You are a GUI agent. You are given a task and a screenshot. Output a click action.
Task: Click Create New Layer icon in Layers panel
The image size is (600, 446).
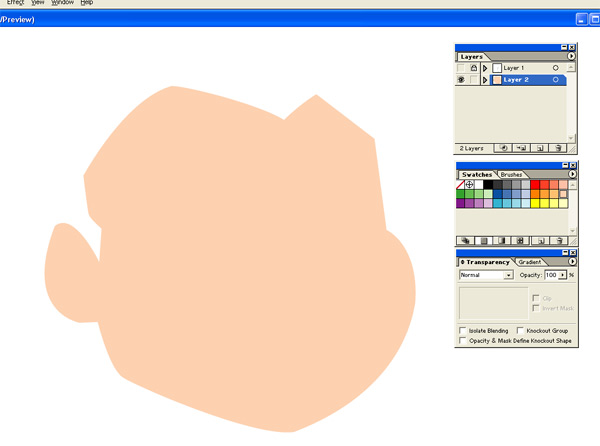540,148
